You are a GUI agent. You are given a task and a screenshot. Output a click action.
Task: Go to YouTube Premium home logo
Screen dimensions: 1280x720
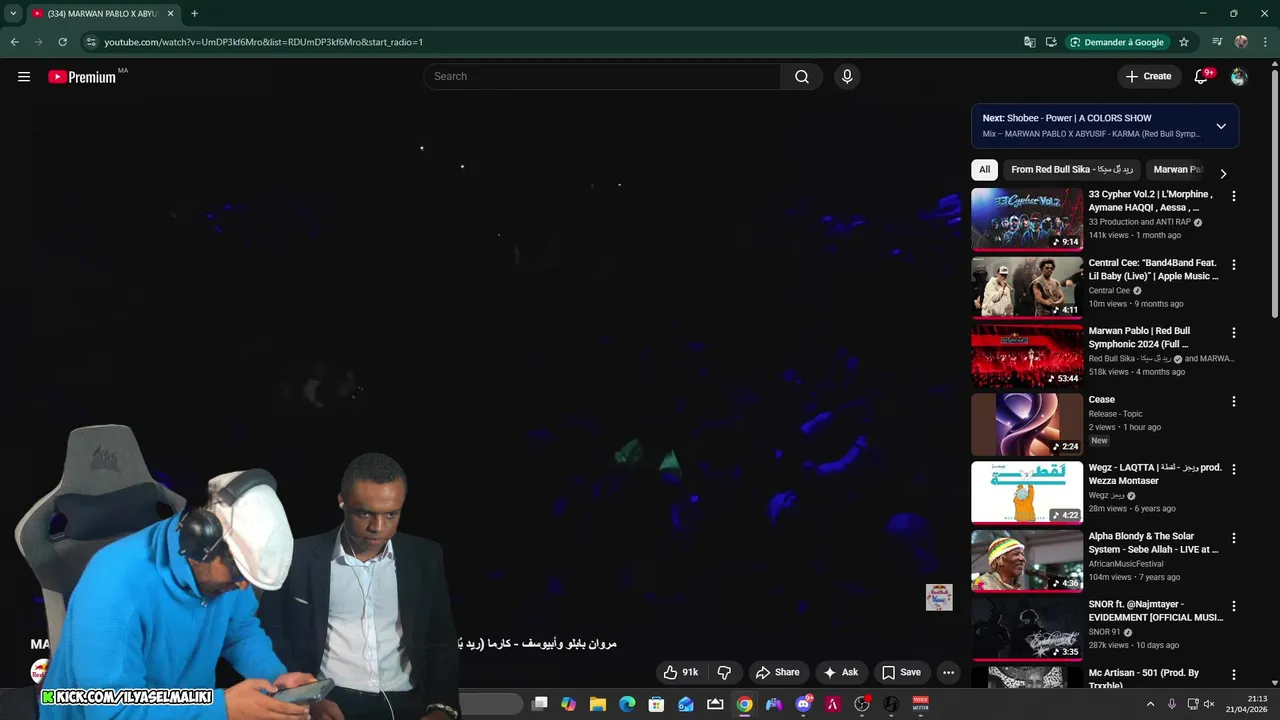82,77
